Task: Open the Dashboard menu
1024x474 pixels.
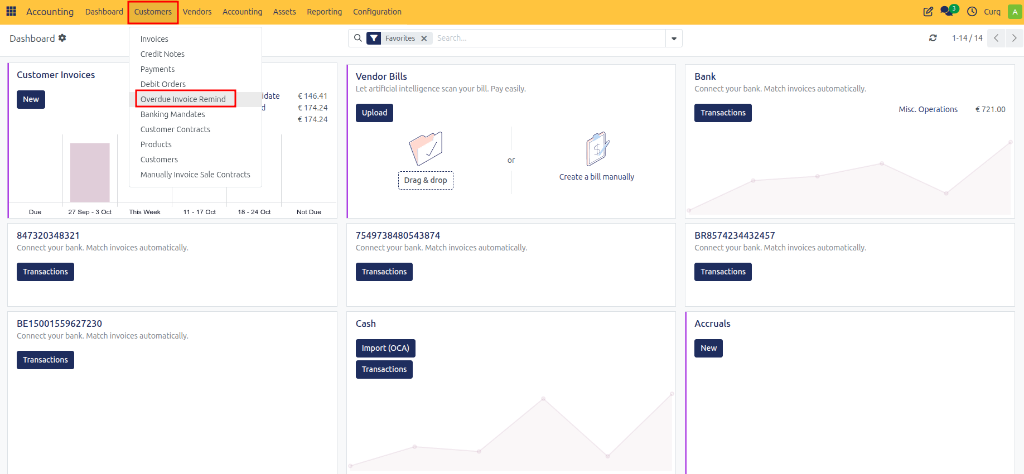Action: [x=104, y=12]
